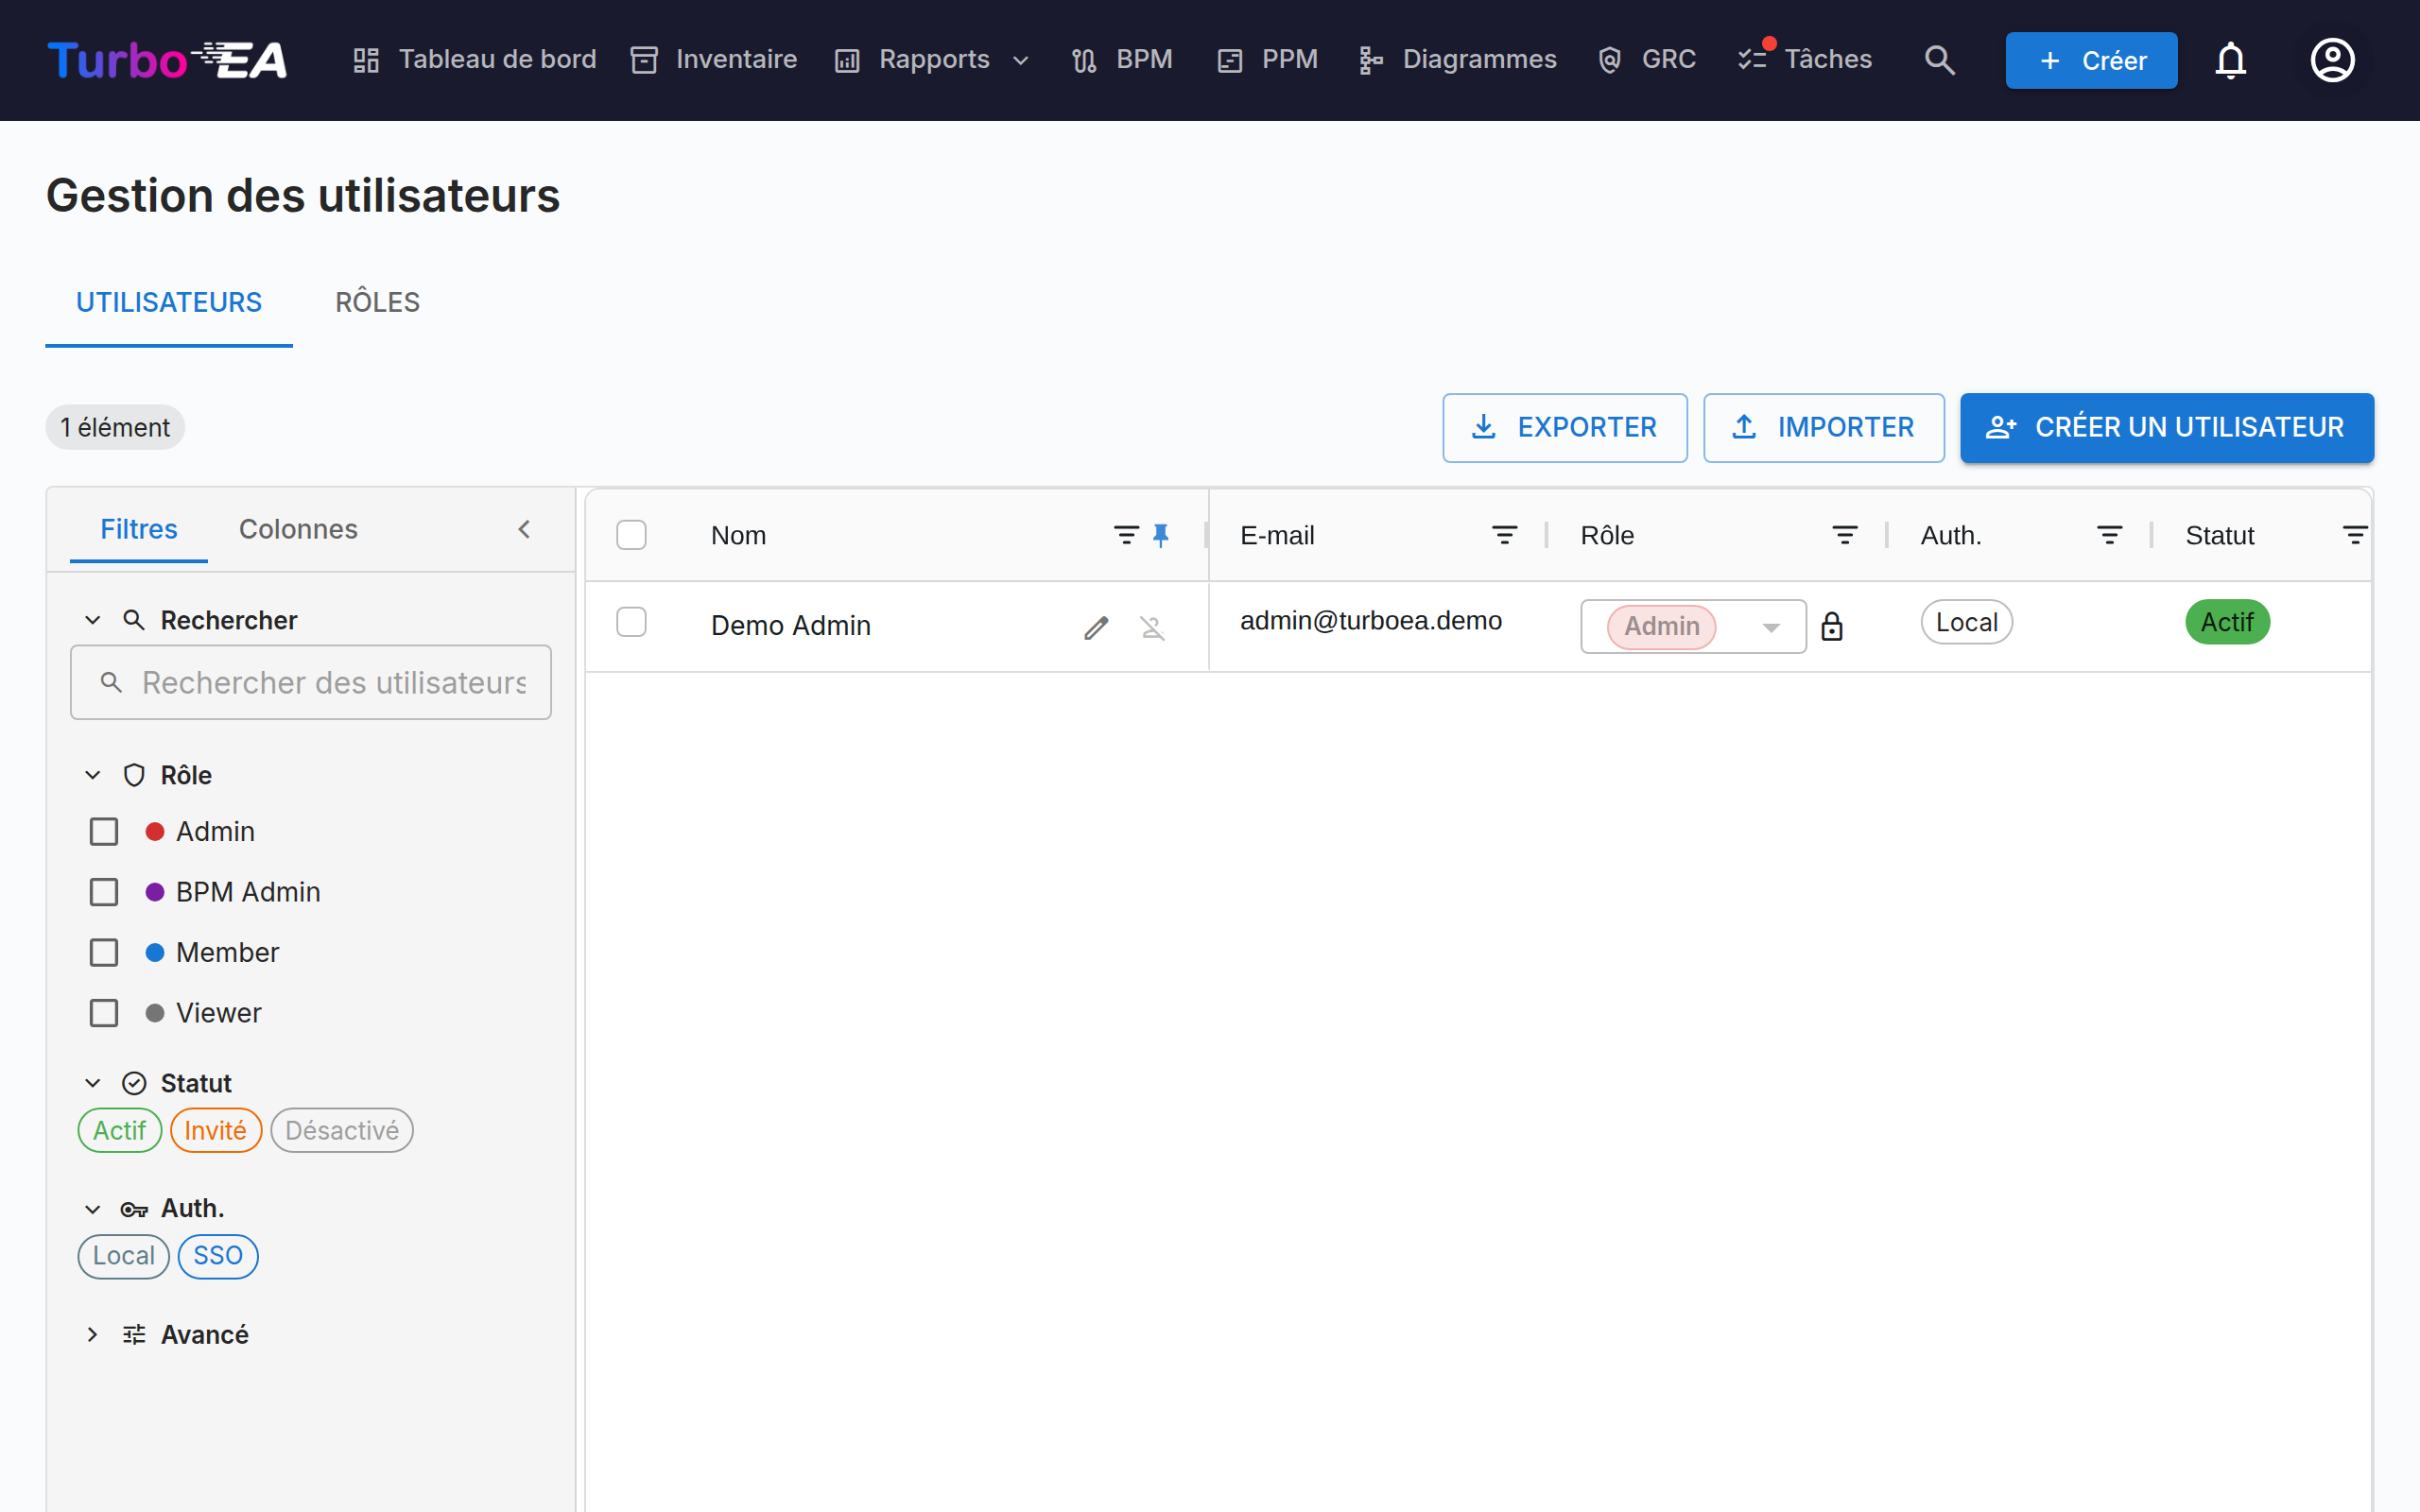Click the Rechercher des utilisateurs search field
Screen dimensions: 2420x1512
tap(310, 682)
